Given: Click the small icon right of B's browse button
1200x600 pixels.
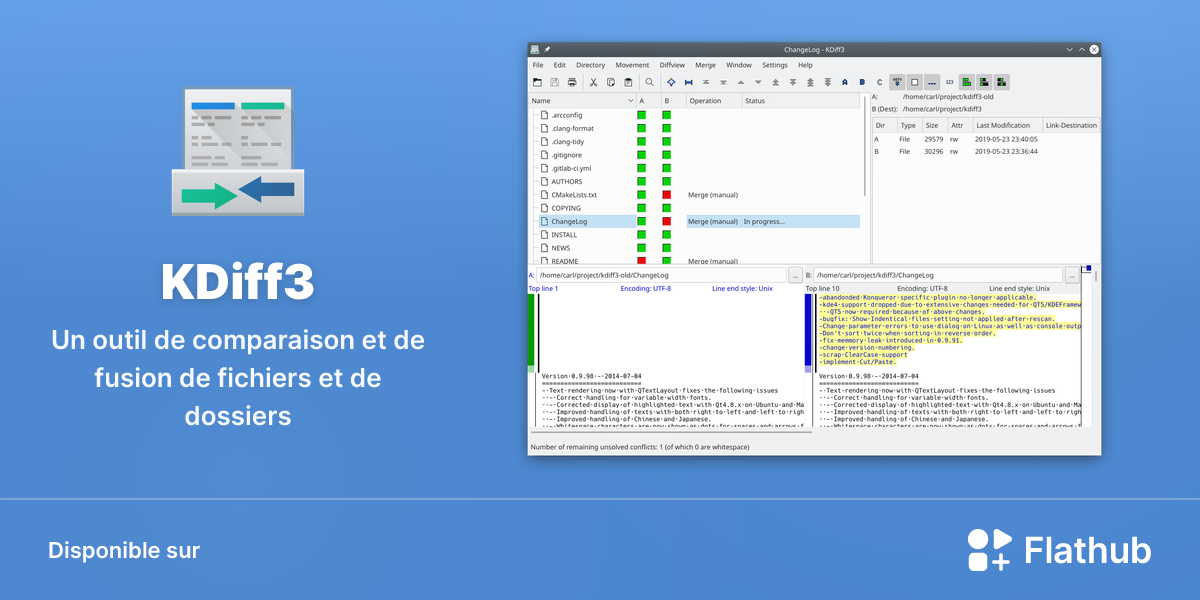Looking at the screenshot, I should (x=1086, y=270).
